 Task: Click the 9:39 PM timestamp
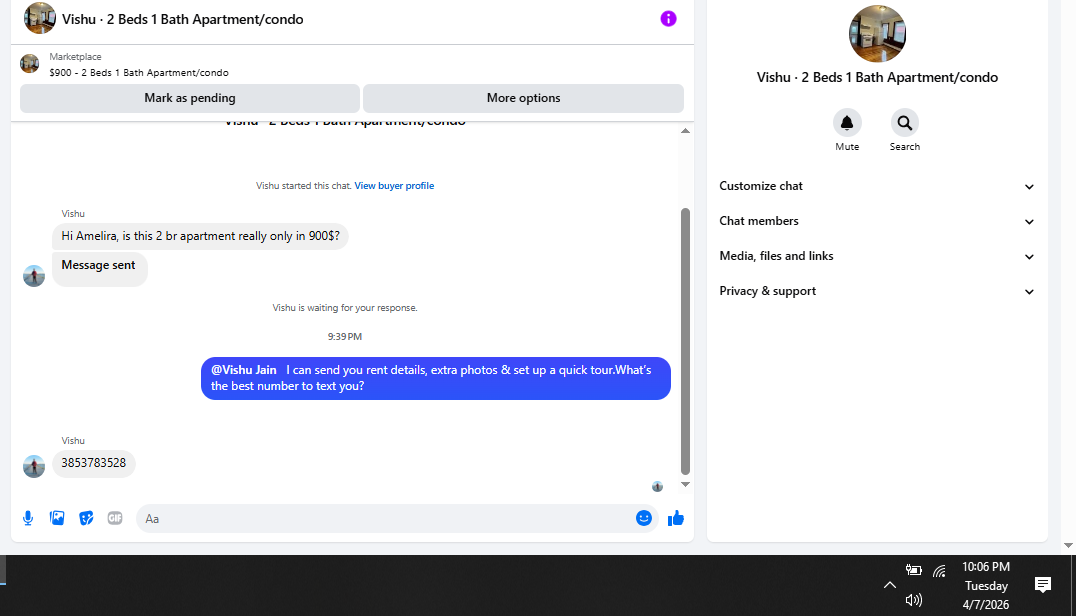click(x=344, y=337)
